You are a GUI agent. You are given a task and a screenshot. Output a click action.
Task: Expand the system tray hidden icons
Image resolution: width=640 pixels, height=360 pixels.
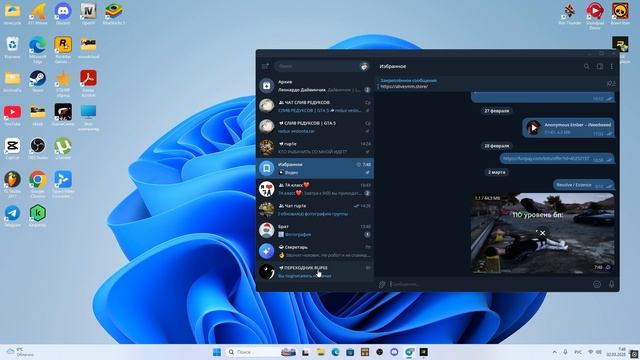click(554, 352)
